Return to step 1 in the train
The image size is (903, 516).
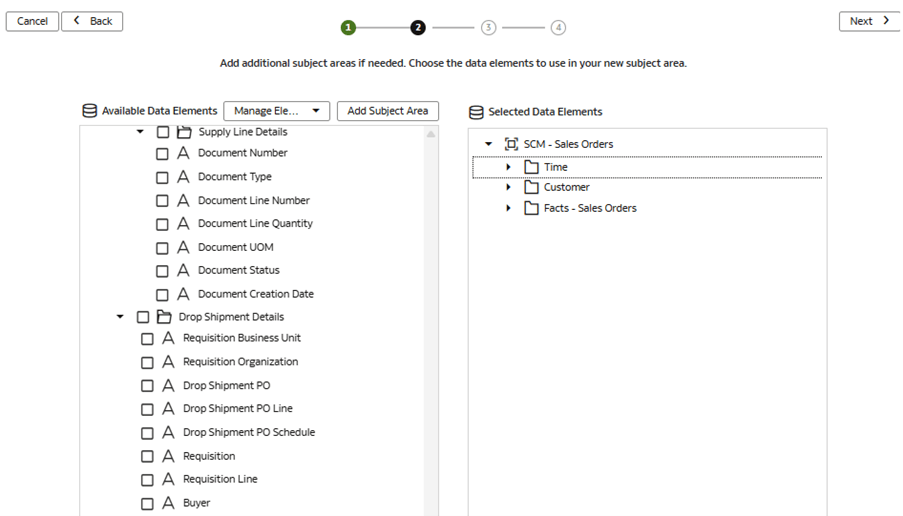pos(348,28)
